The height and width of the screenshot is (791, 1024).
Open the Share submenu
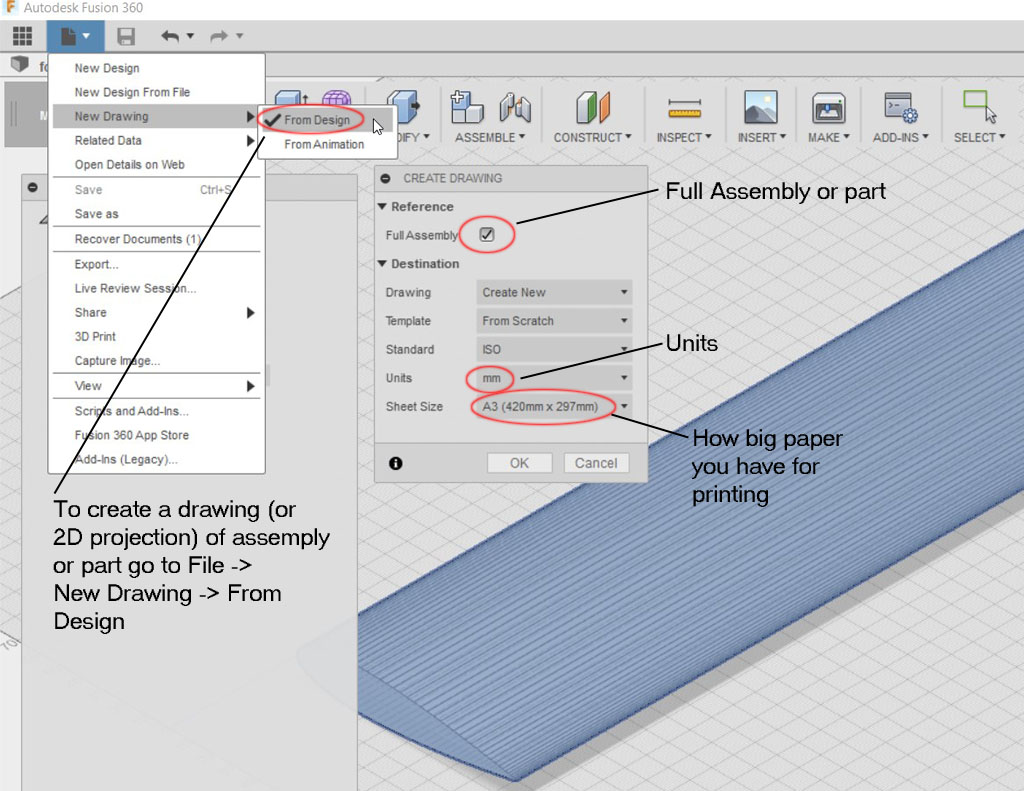coord(157,312)
